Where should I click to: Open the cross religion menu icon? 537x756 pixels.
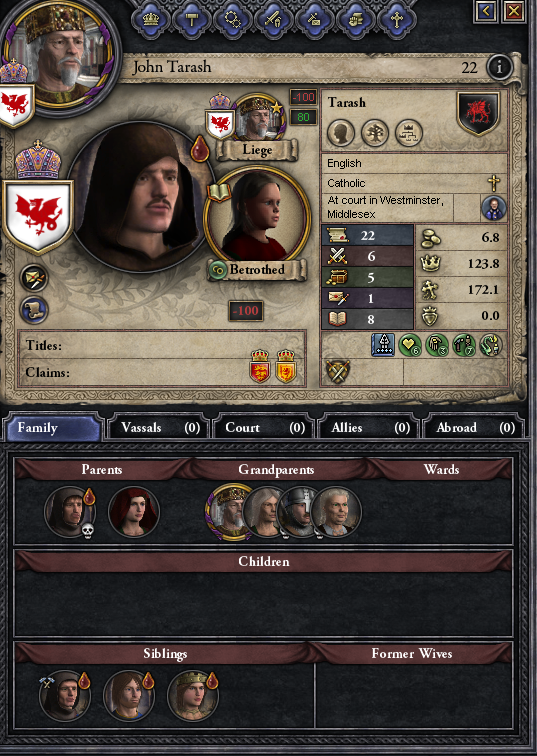click(x=397, y=20)
